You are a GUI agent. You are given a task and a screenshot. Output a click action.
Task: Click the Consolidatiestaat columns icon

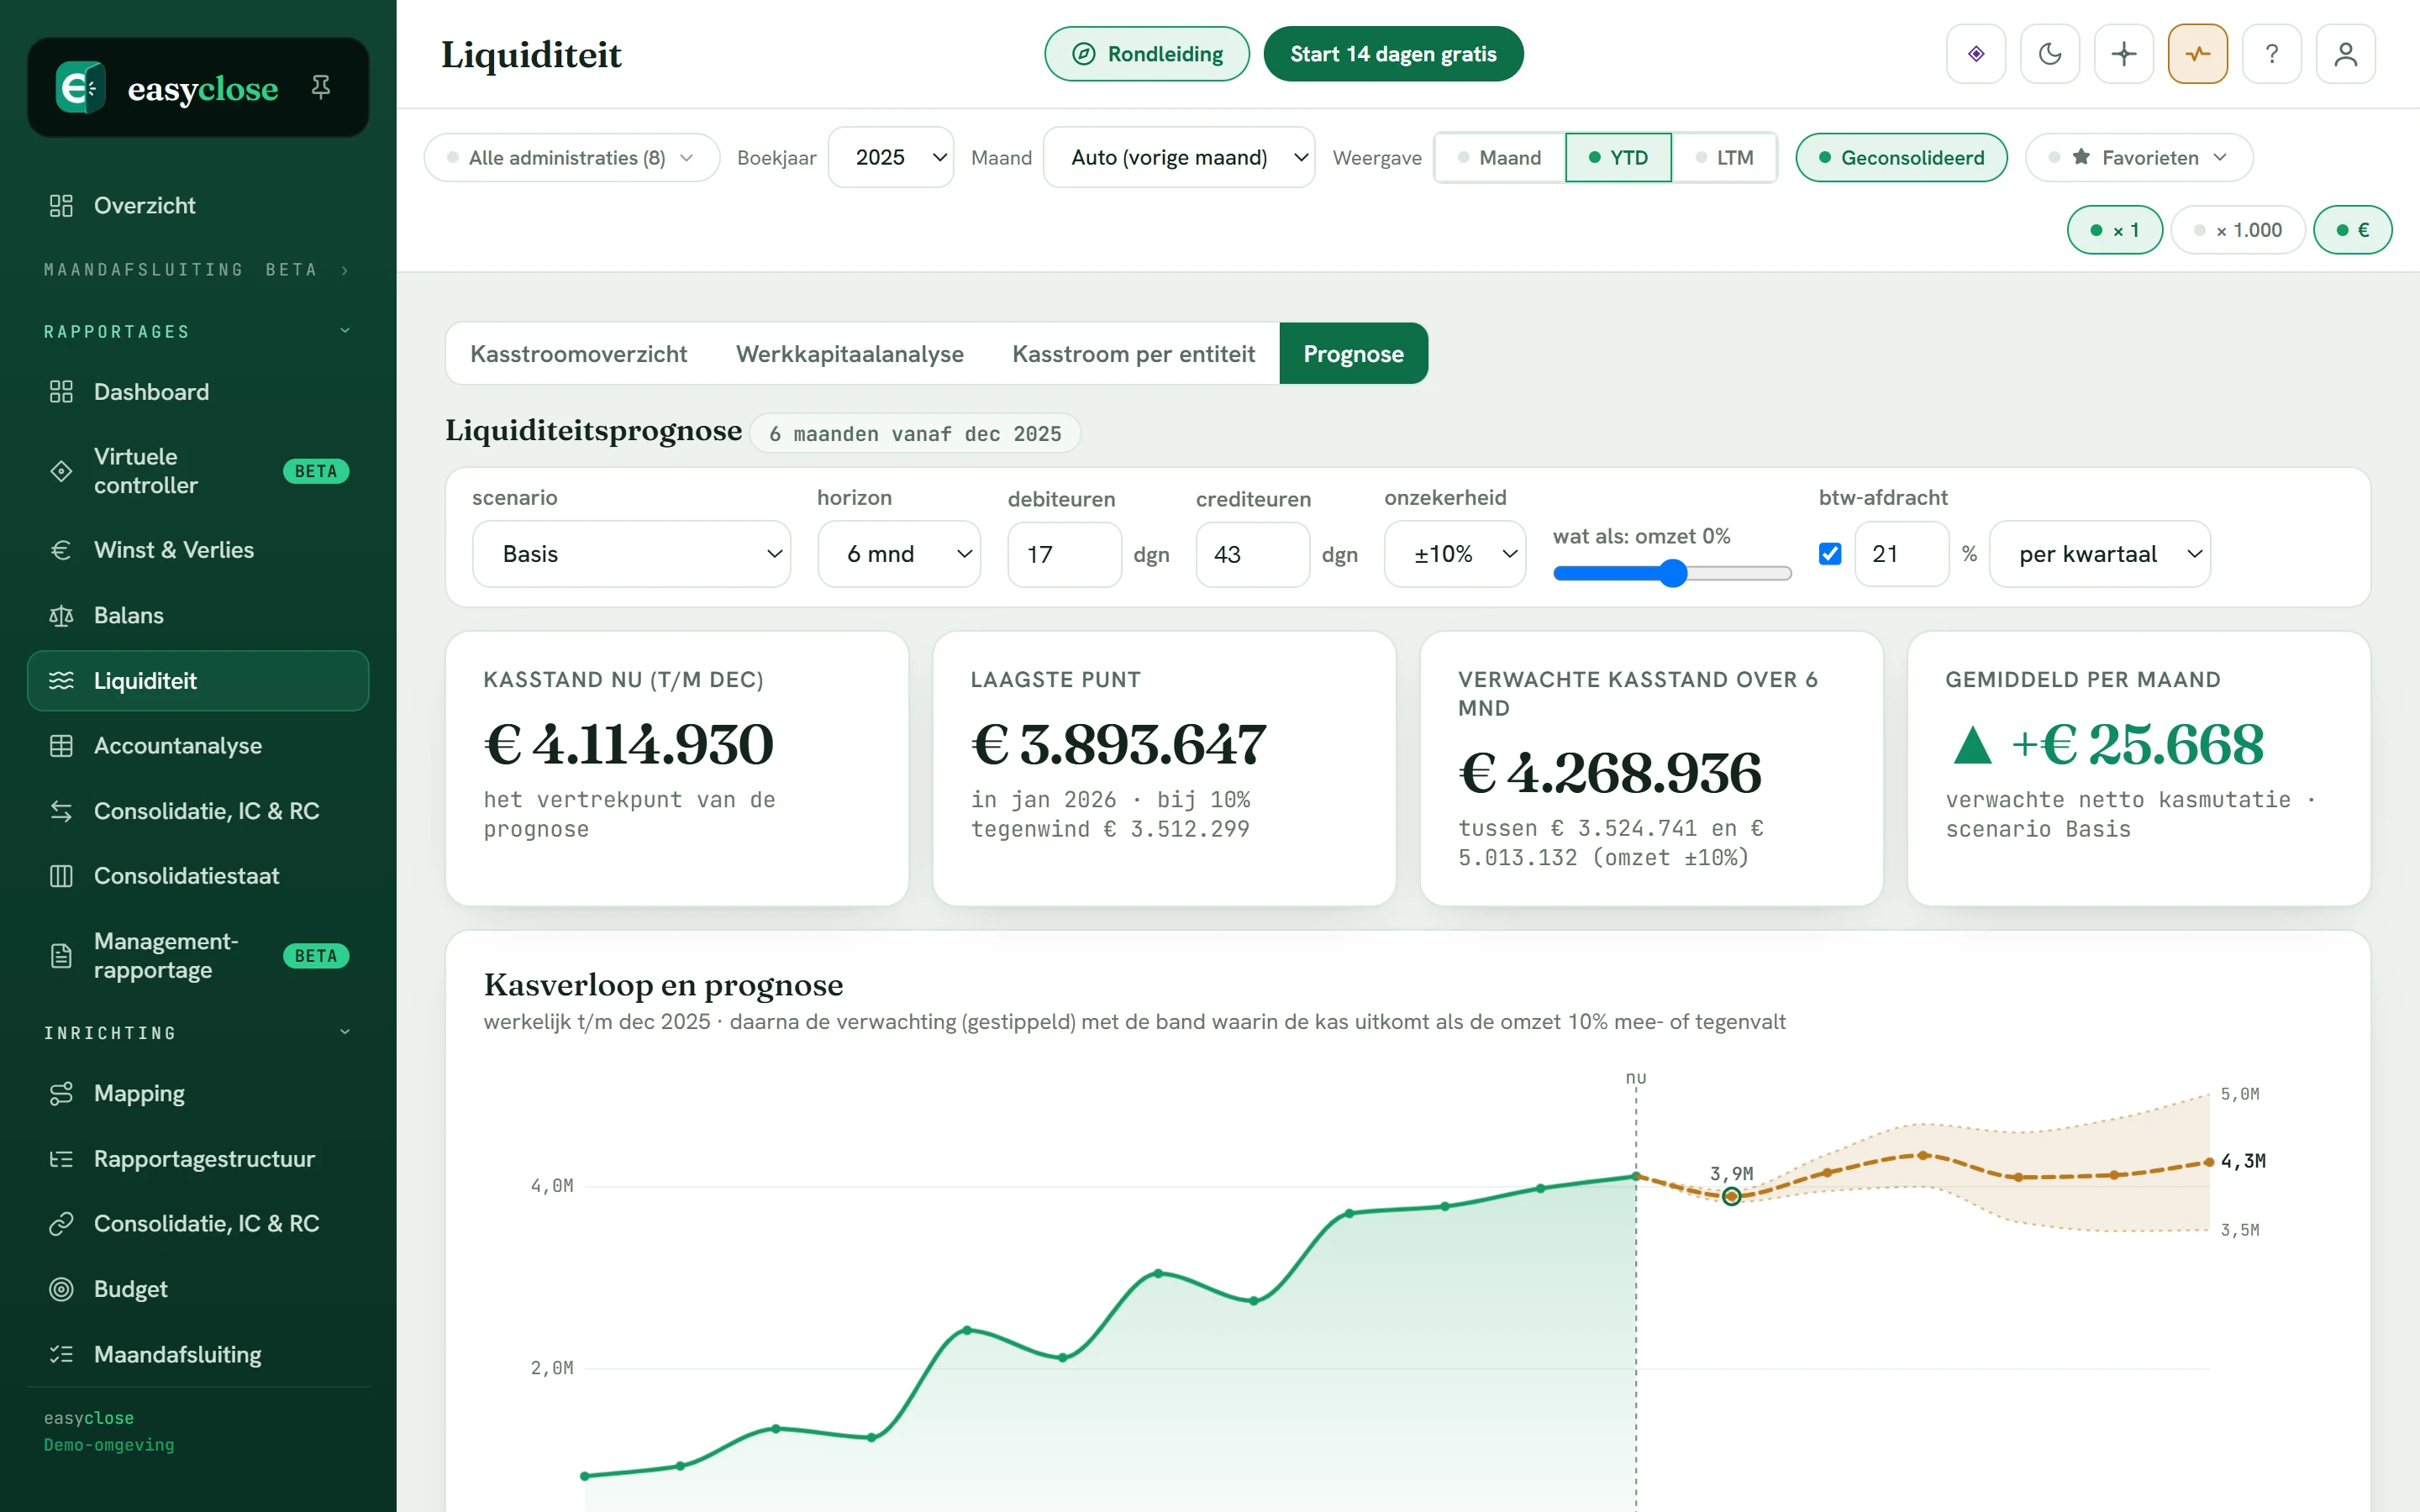[61, 876]
